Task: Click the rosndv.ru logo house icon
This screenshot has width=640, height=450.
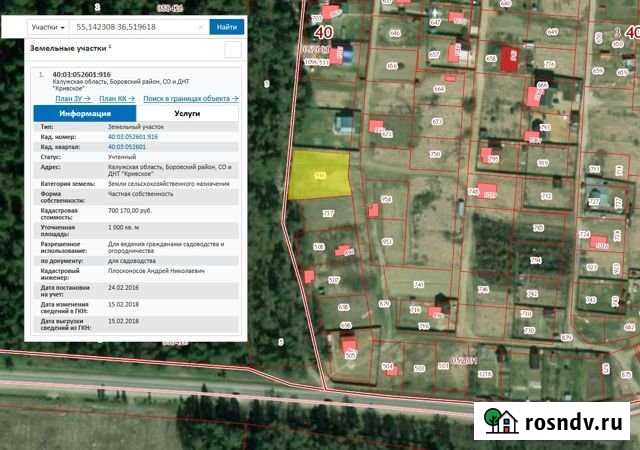Action: [x=501, y=421]
